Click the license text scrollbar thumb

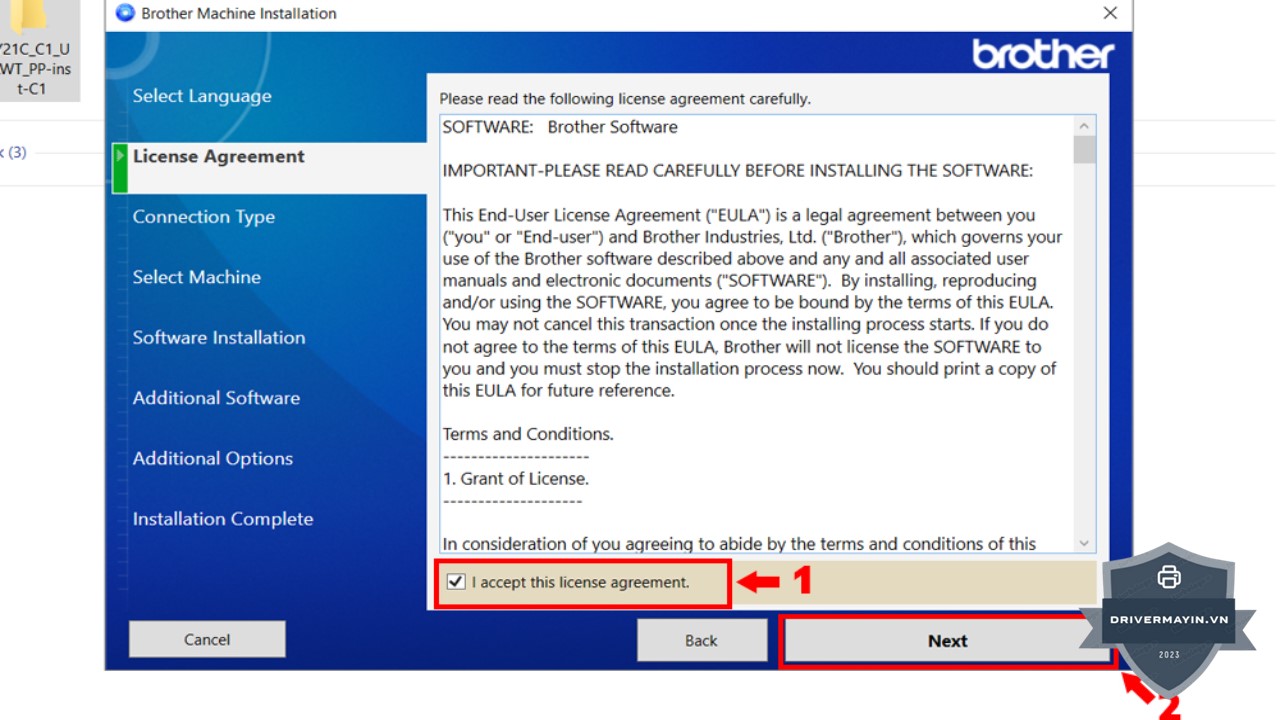[1084, 150]
